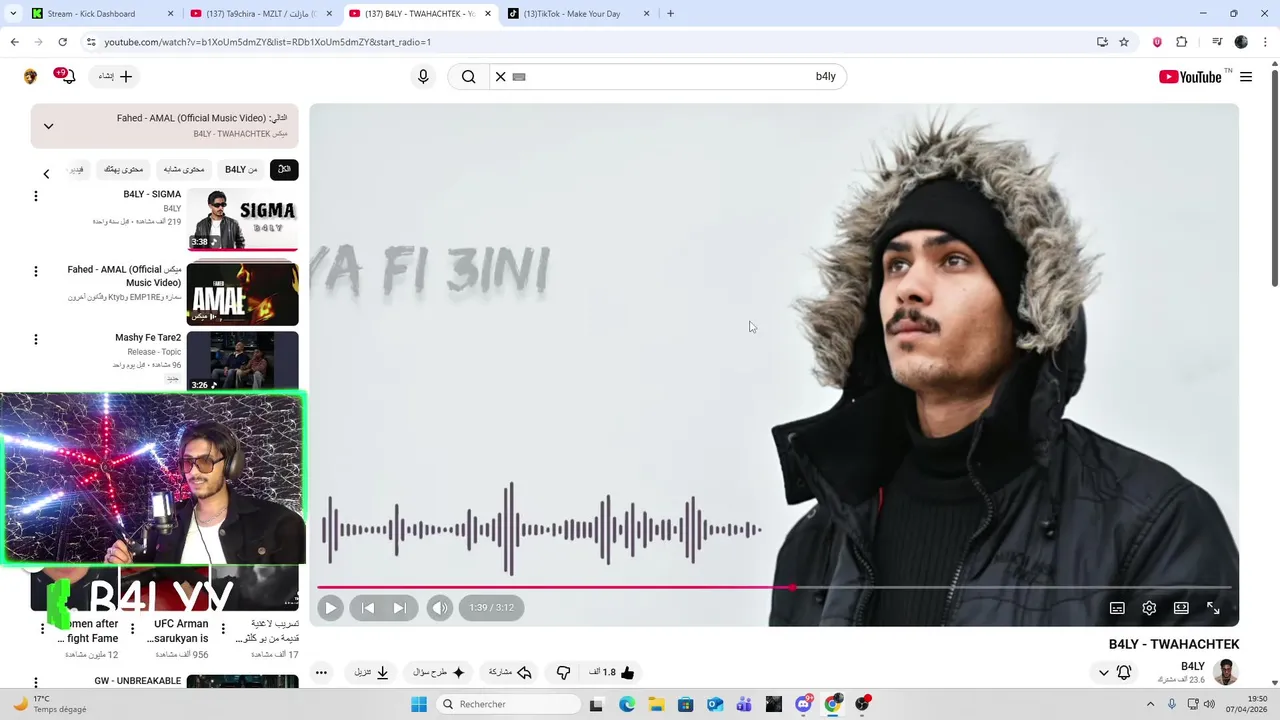Open B4LY channel name link below video
Viewport: 1280px width, 720px height.
pyautogui.click(x=1193, y=666)
